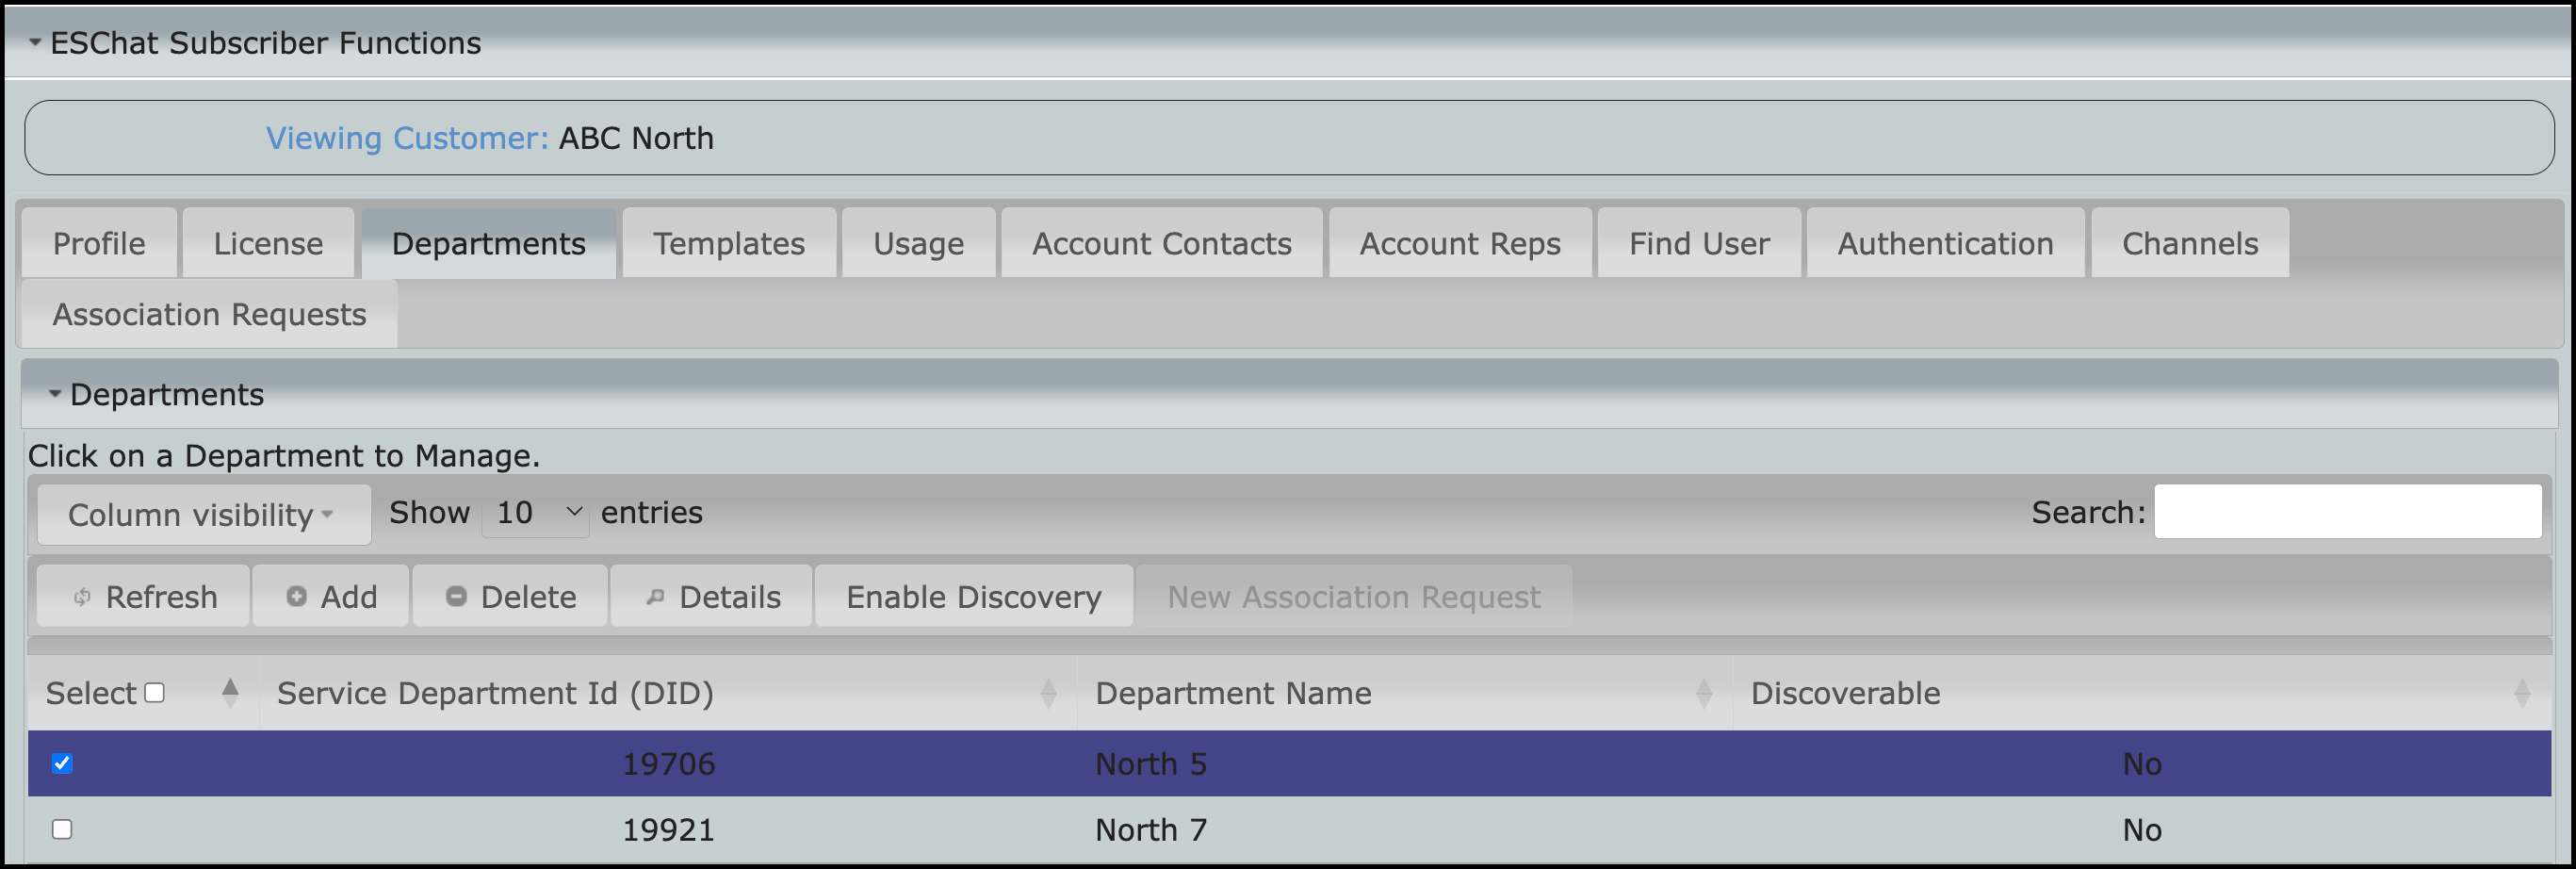Sort by Select column arrows
This screenshot has width=2576, height=869.
pos(230,693)
